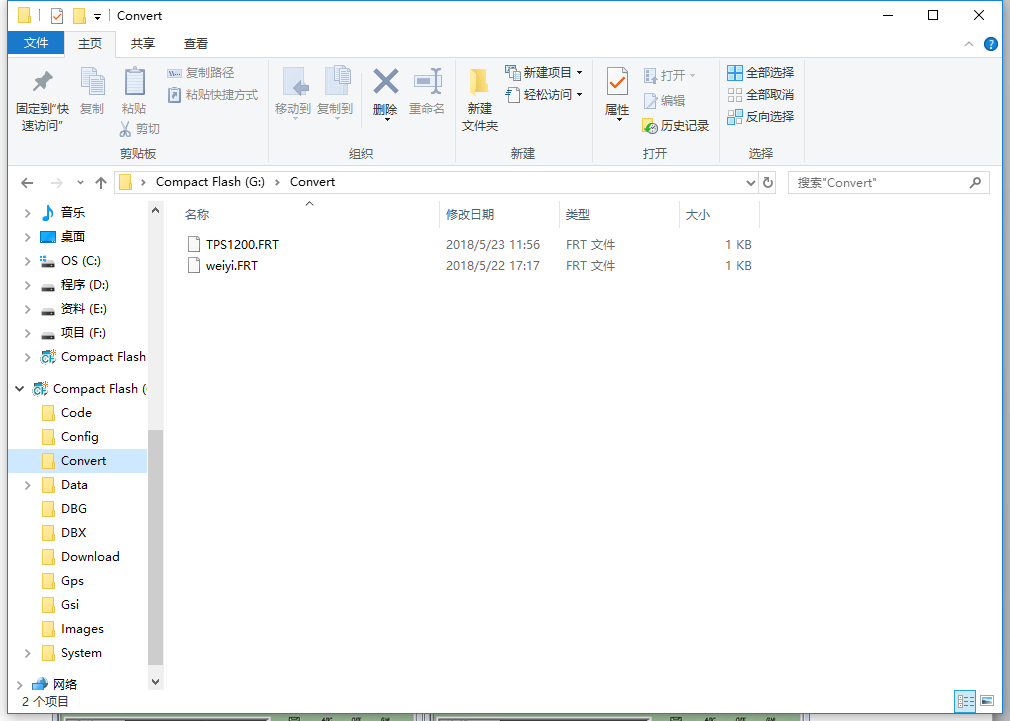1010x721 pixels.
Task: Open Quick Access Toolbar customize dropdown
Action: (97, 16)
